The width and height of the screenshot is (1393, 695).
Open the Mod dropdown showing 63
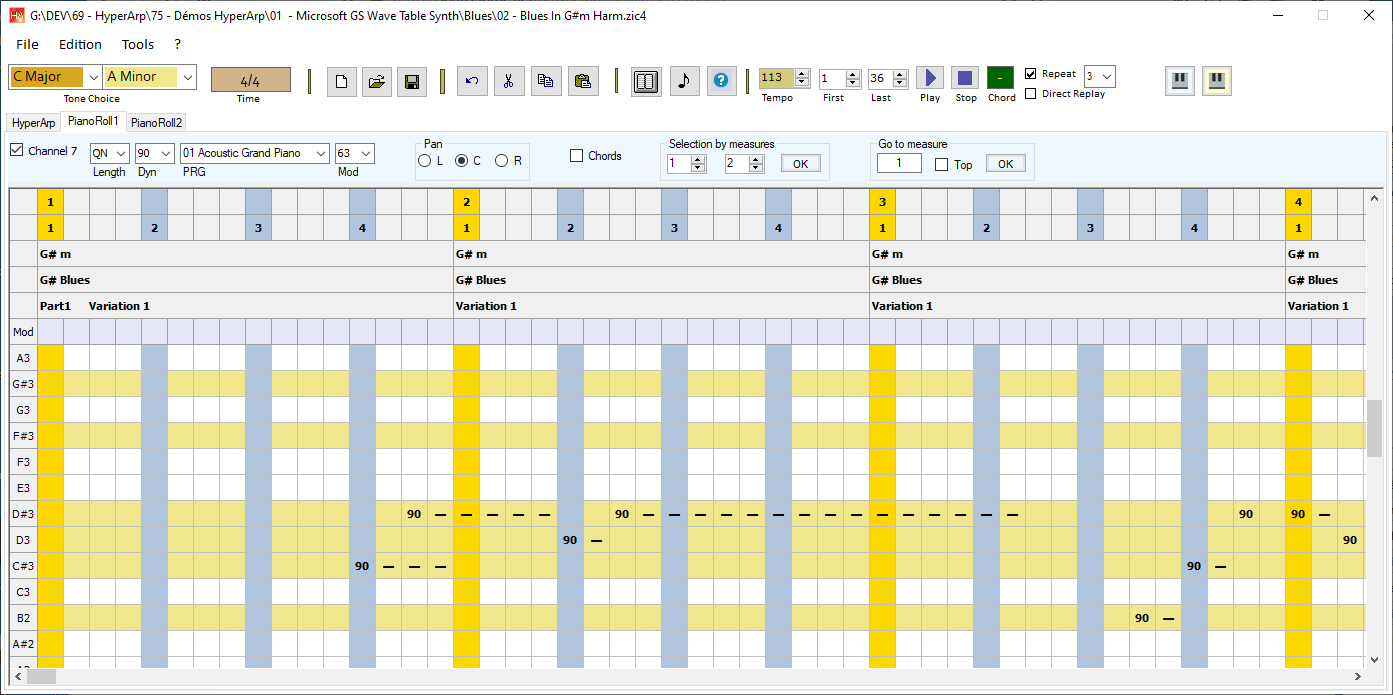coord(366,154)
